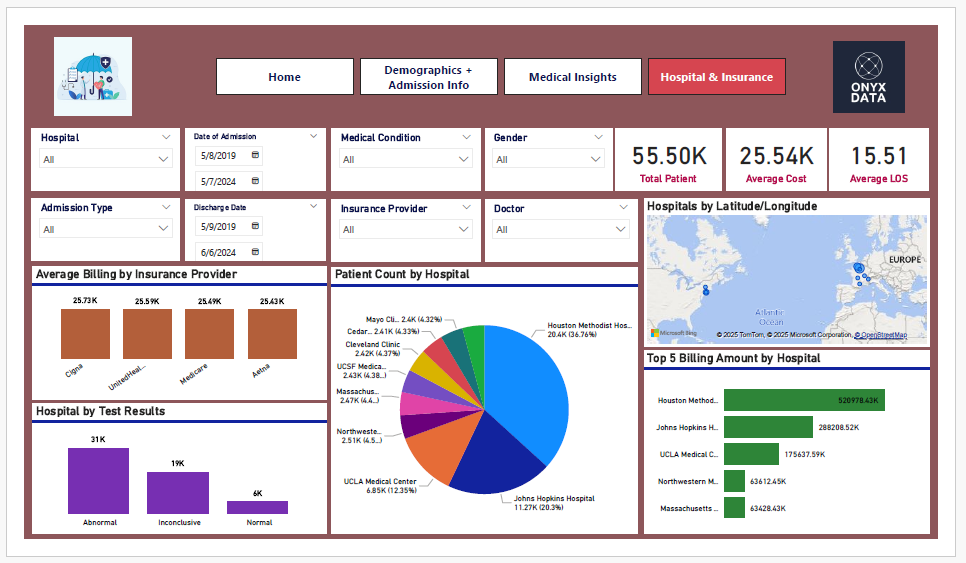Click the Top 5 Billing Amount by Hospital title

[x=733, y=358]
